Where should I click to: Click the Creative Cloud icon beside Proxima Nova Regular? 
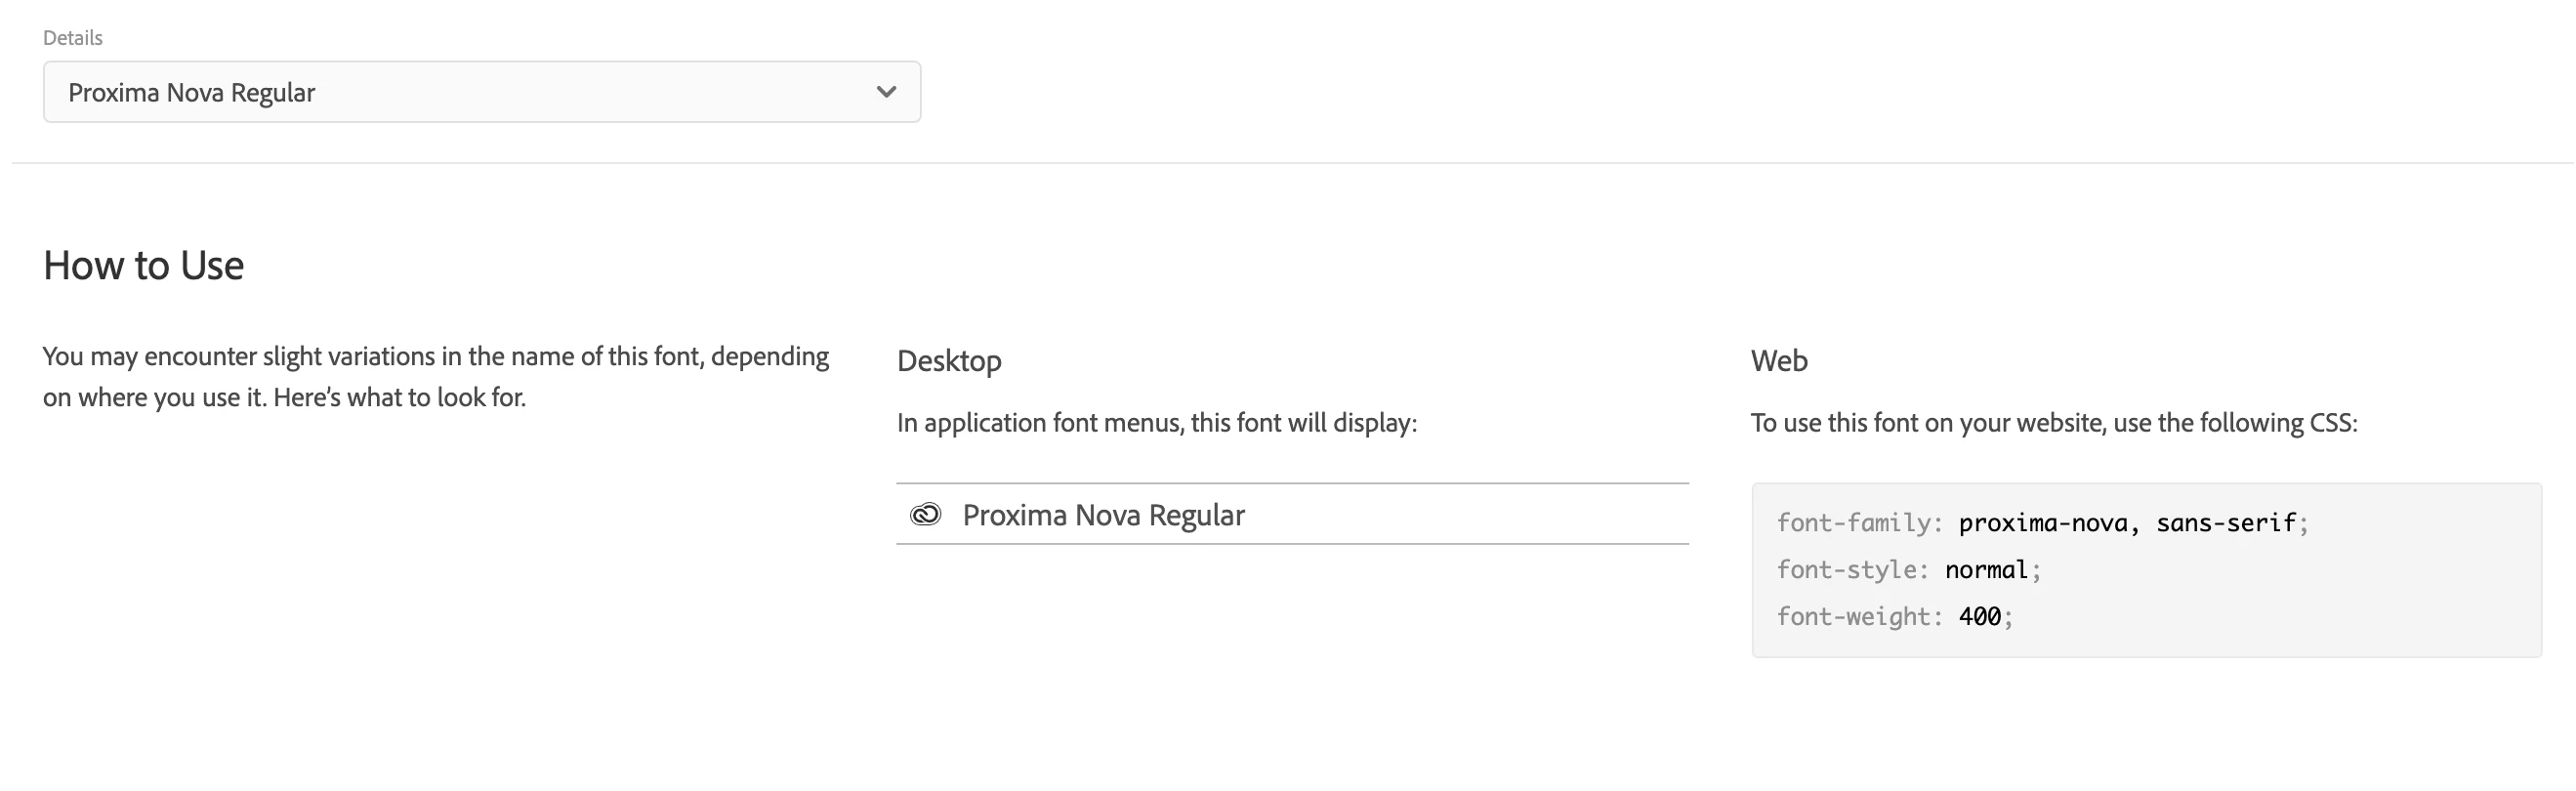tap(925, 515)
